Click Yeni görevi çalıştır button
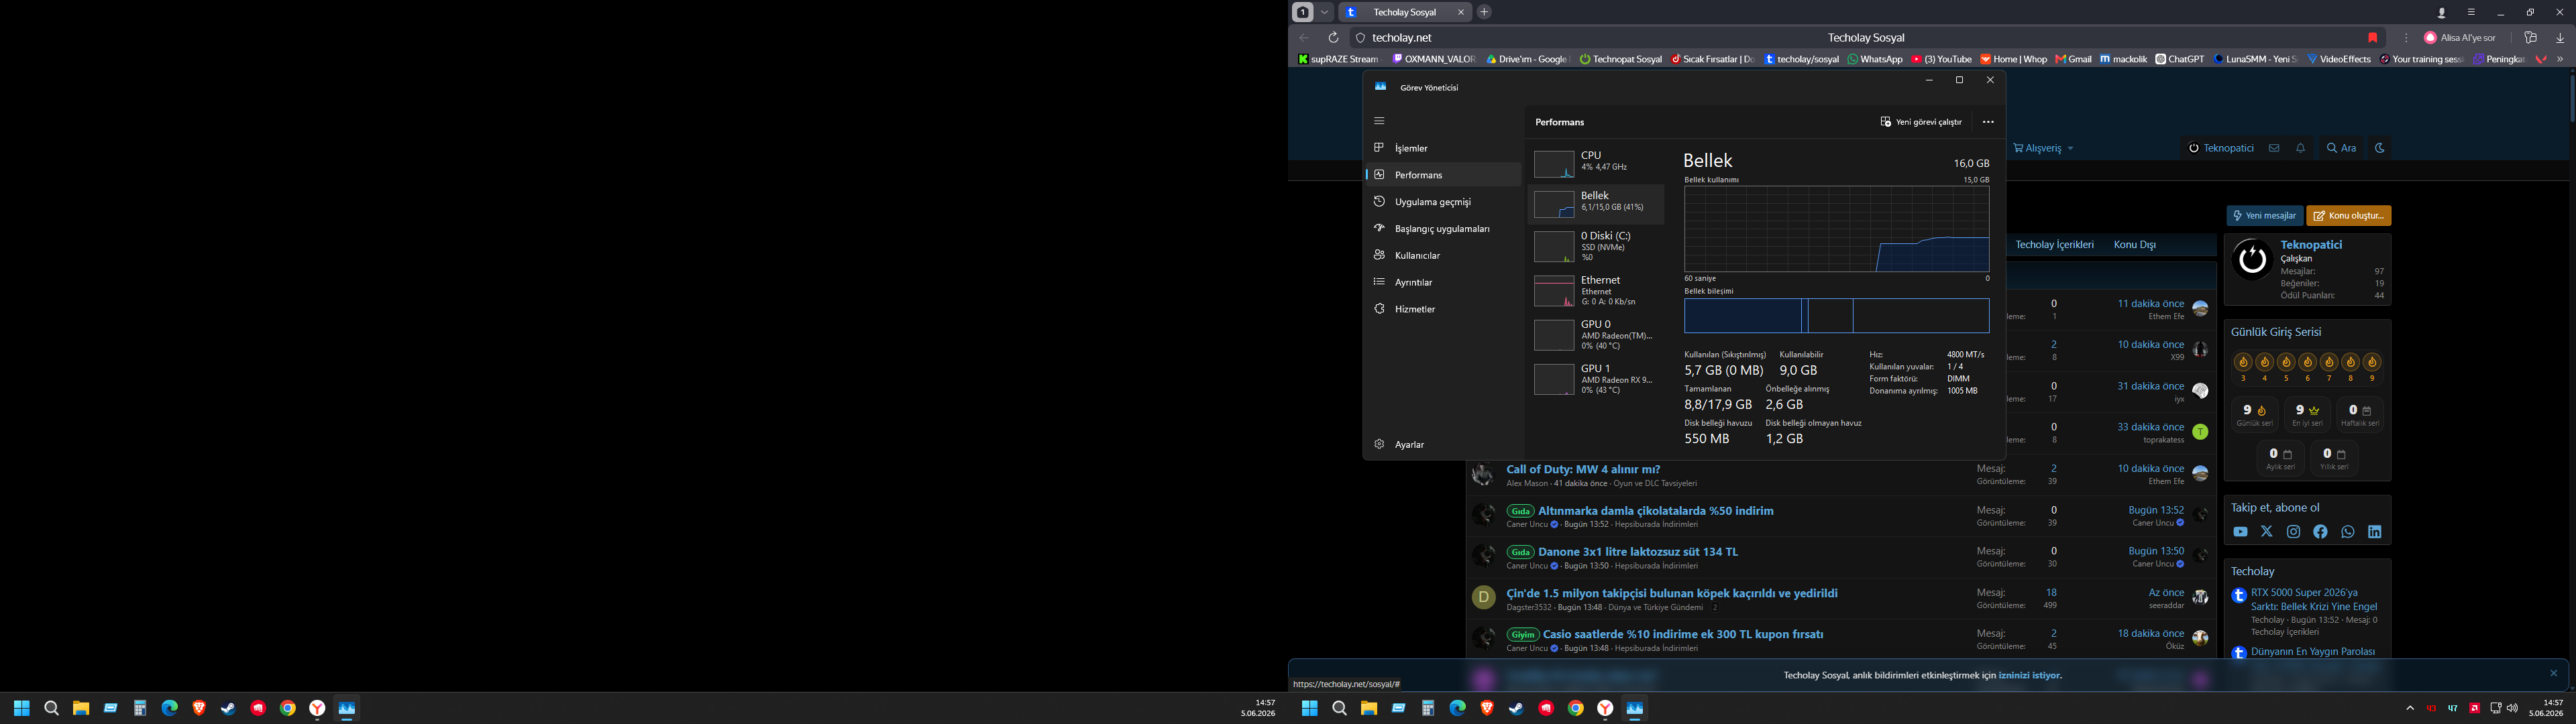Screen dimensions: 2576x724 [x=1921, y=122]
